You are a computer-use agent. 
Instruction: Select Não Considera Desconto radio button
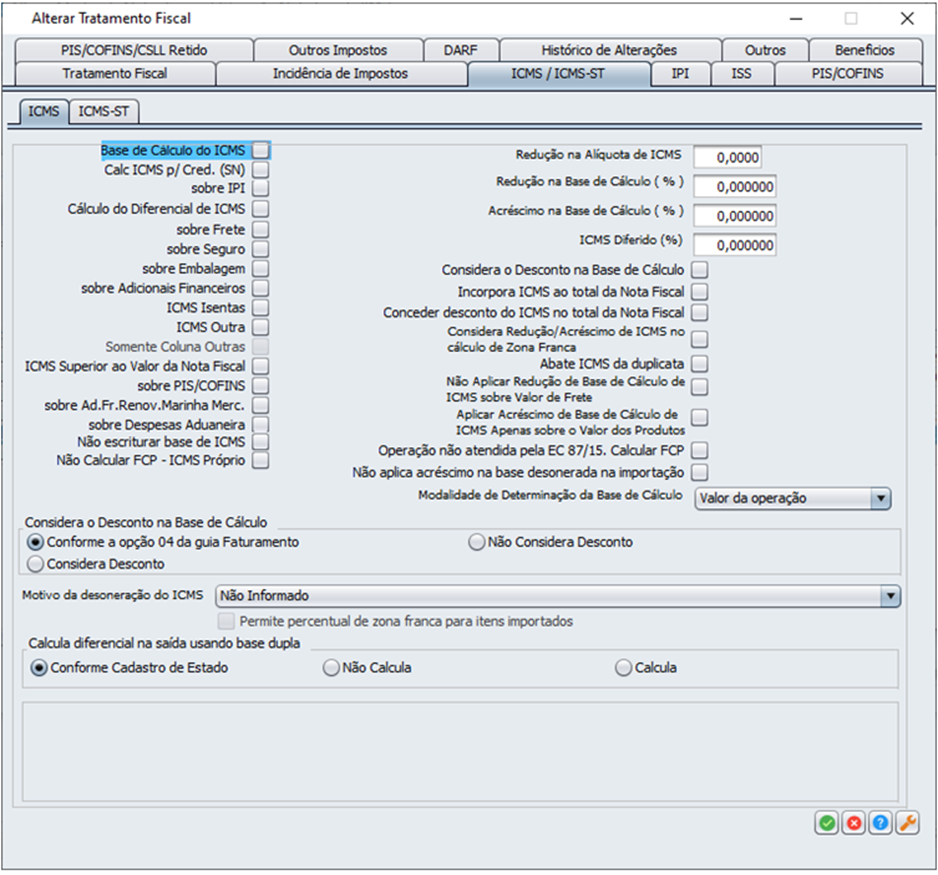pos(477,542)
